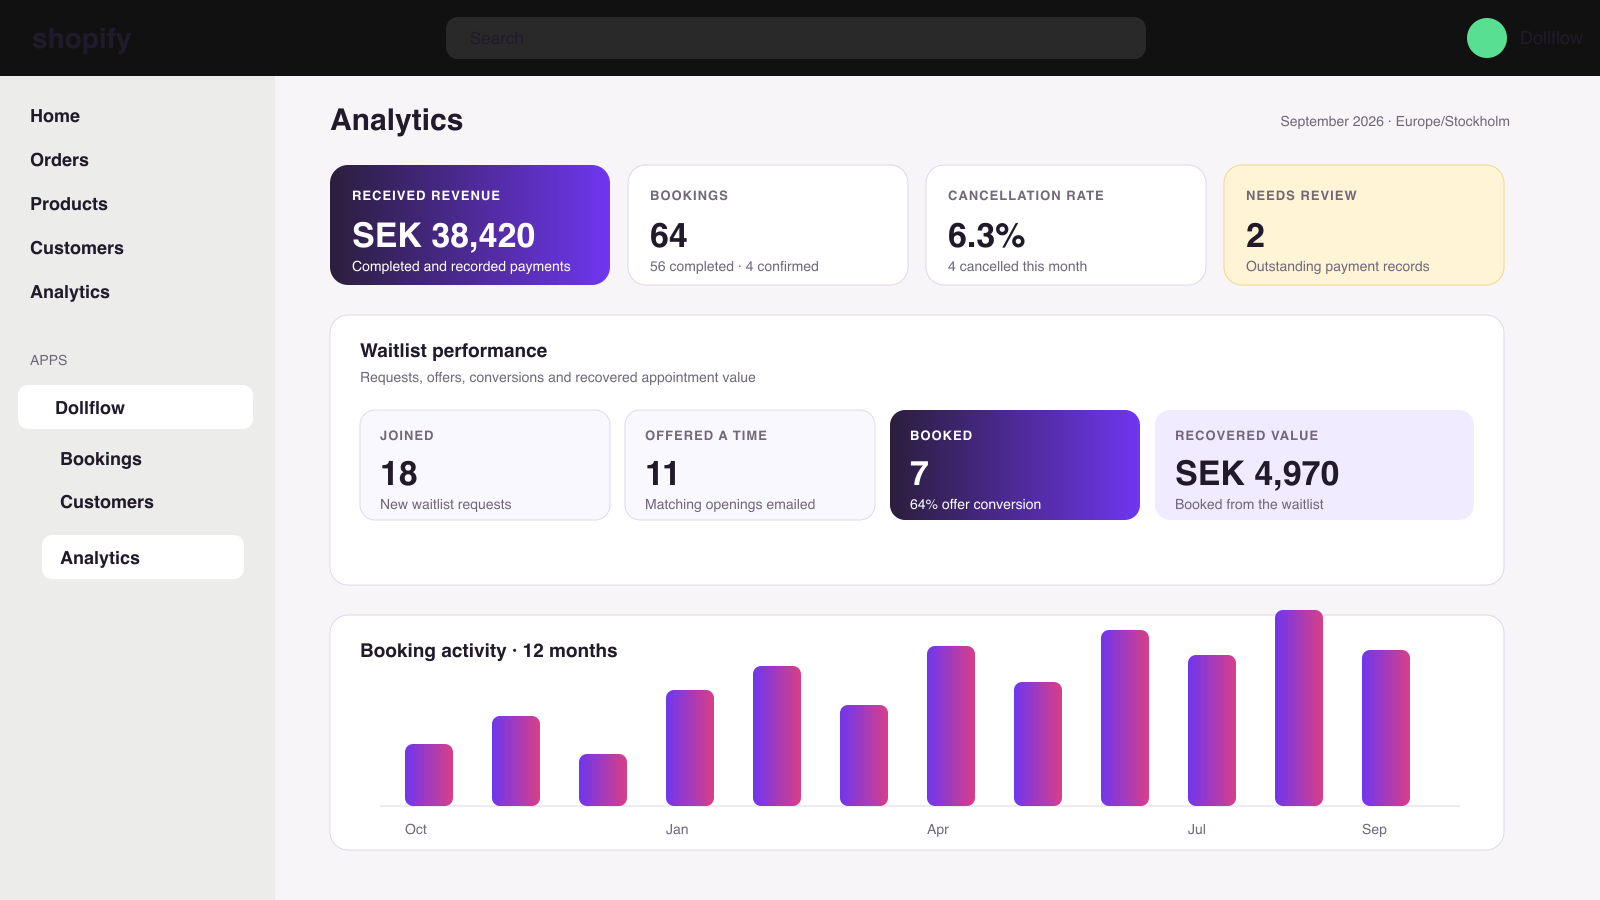Image resolution: width=1600 pixels, height=900 pixels.
Task: Click the Offered a Time card
Action: pos(750,465)
